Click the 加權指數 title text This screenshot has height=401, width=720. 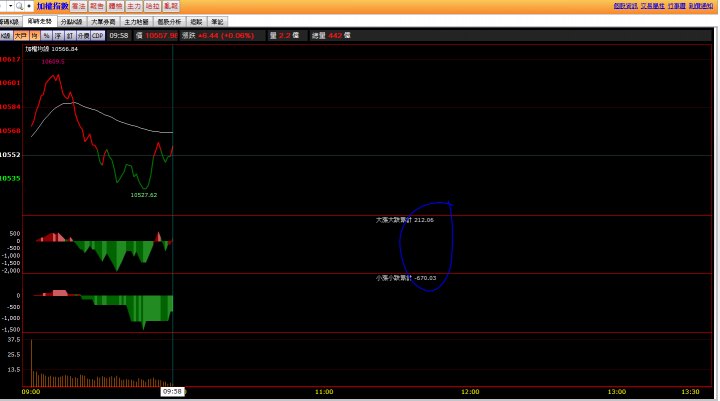pos(52,6)
